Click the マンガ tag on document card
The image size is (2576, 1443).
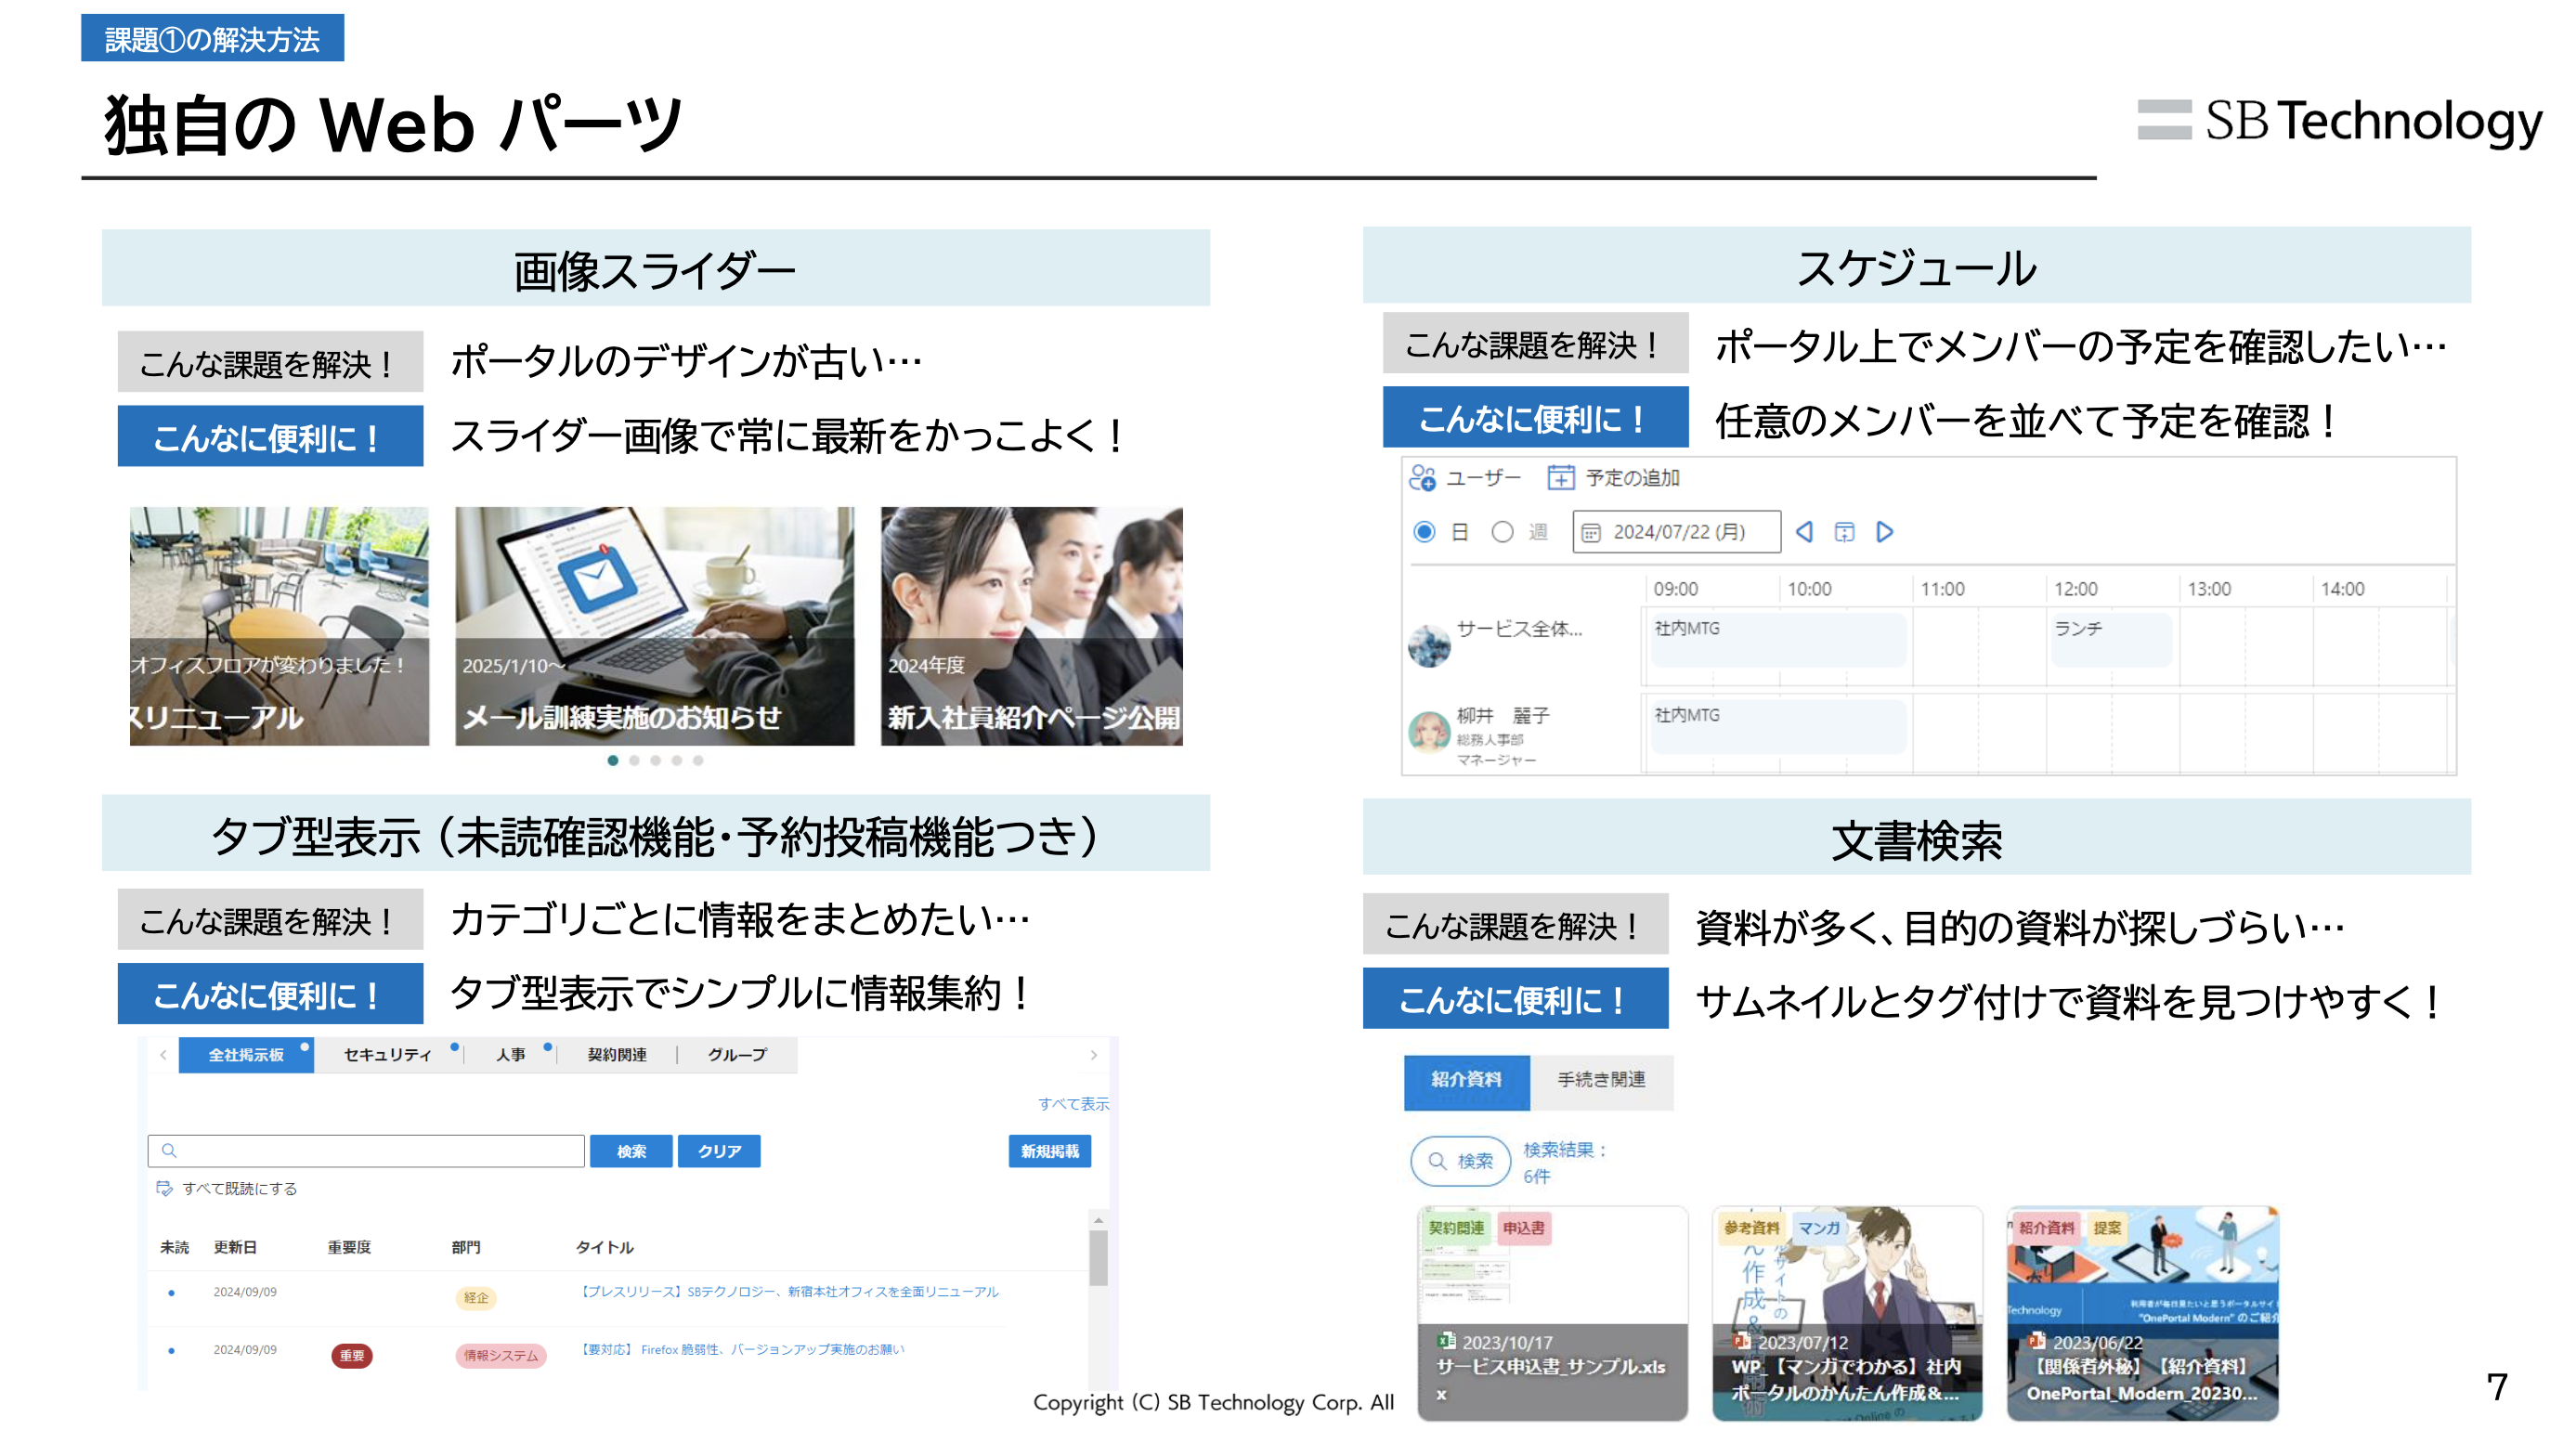click(1820, 1229)
